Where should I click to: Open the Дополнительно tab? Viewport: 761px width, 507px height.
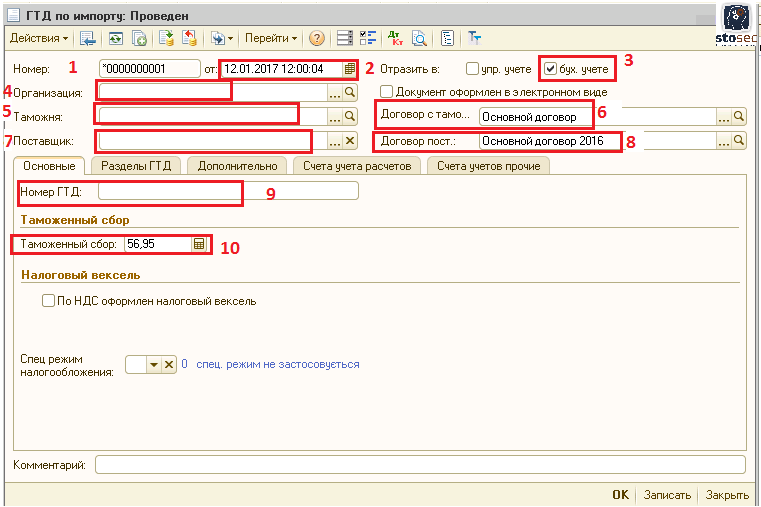[x=237, y=166]
